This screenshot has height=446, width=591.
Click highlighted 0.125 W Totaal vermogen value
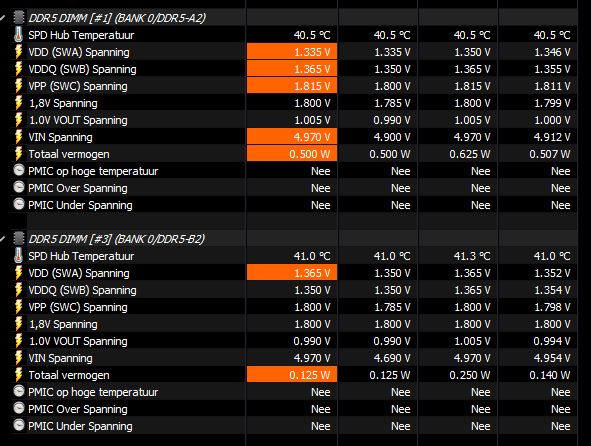(x=292, y=375)
